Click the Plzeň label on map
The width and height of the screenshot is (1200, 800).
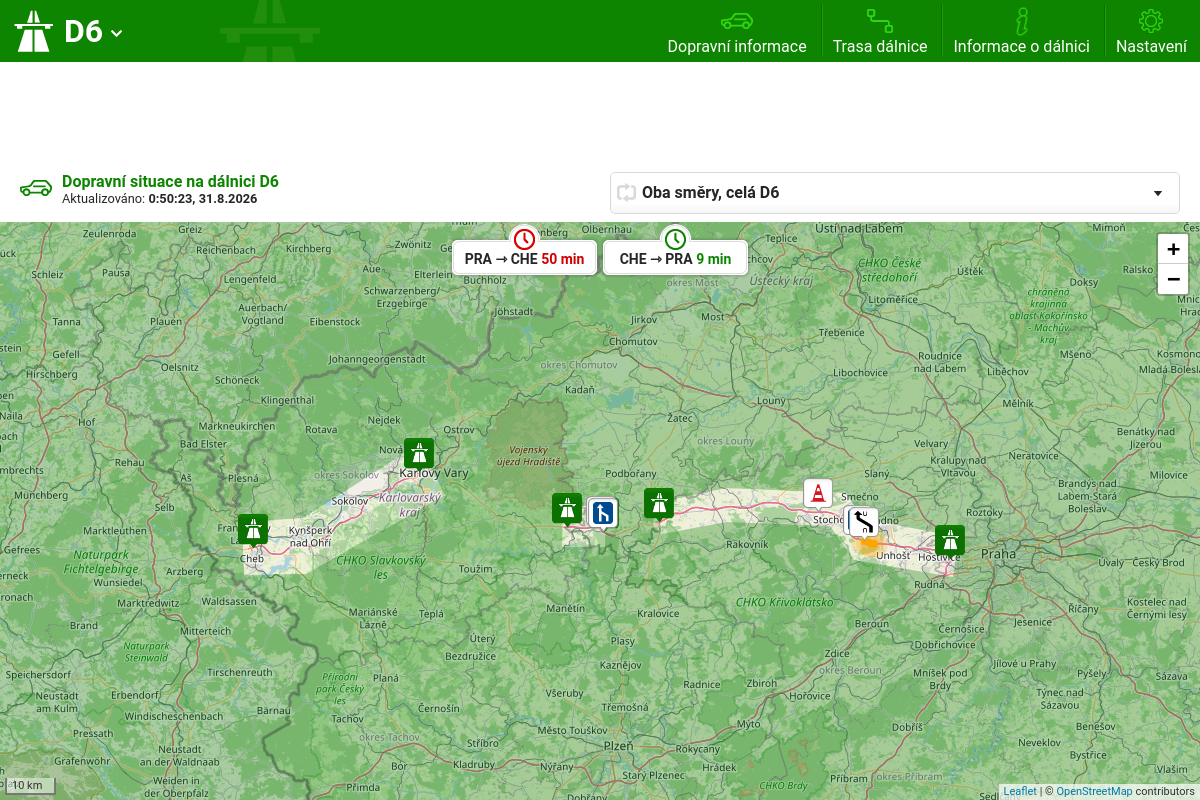point(619,746)
